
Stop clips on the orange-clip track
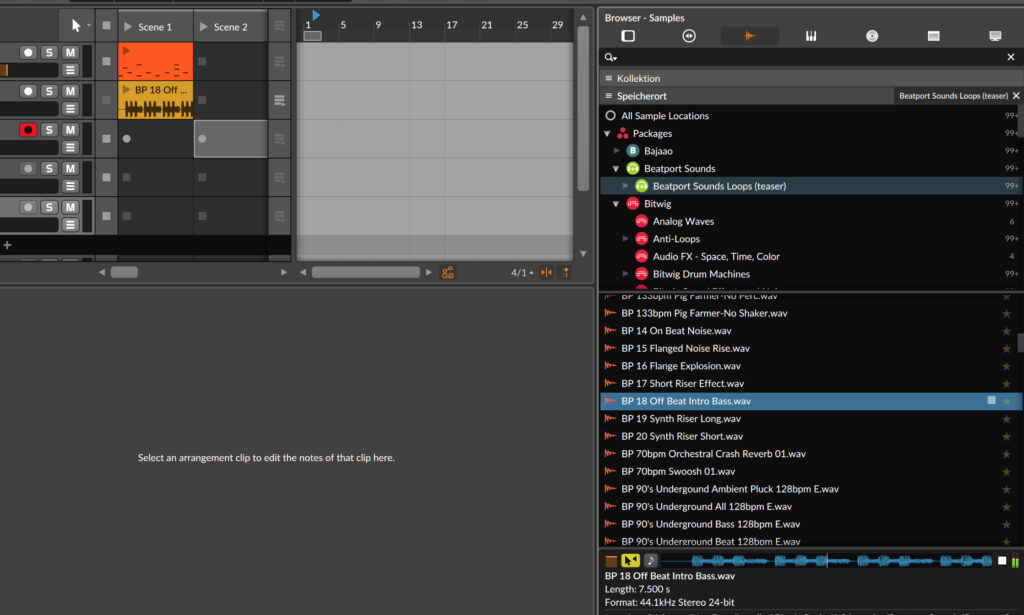click(106, 61)
